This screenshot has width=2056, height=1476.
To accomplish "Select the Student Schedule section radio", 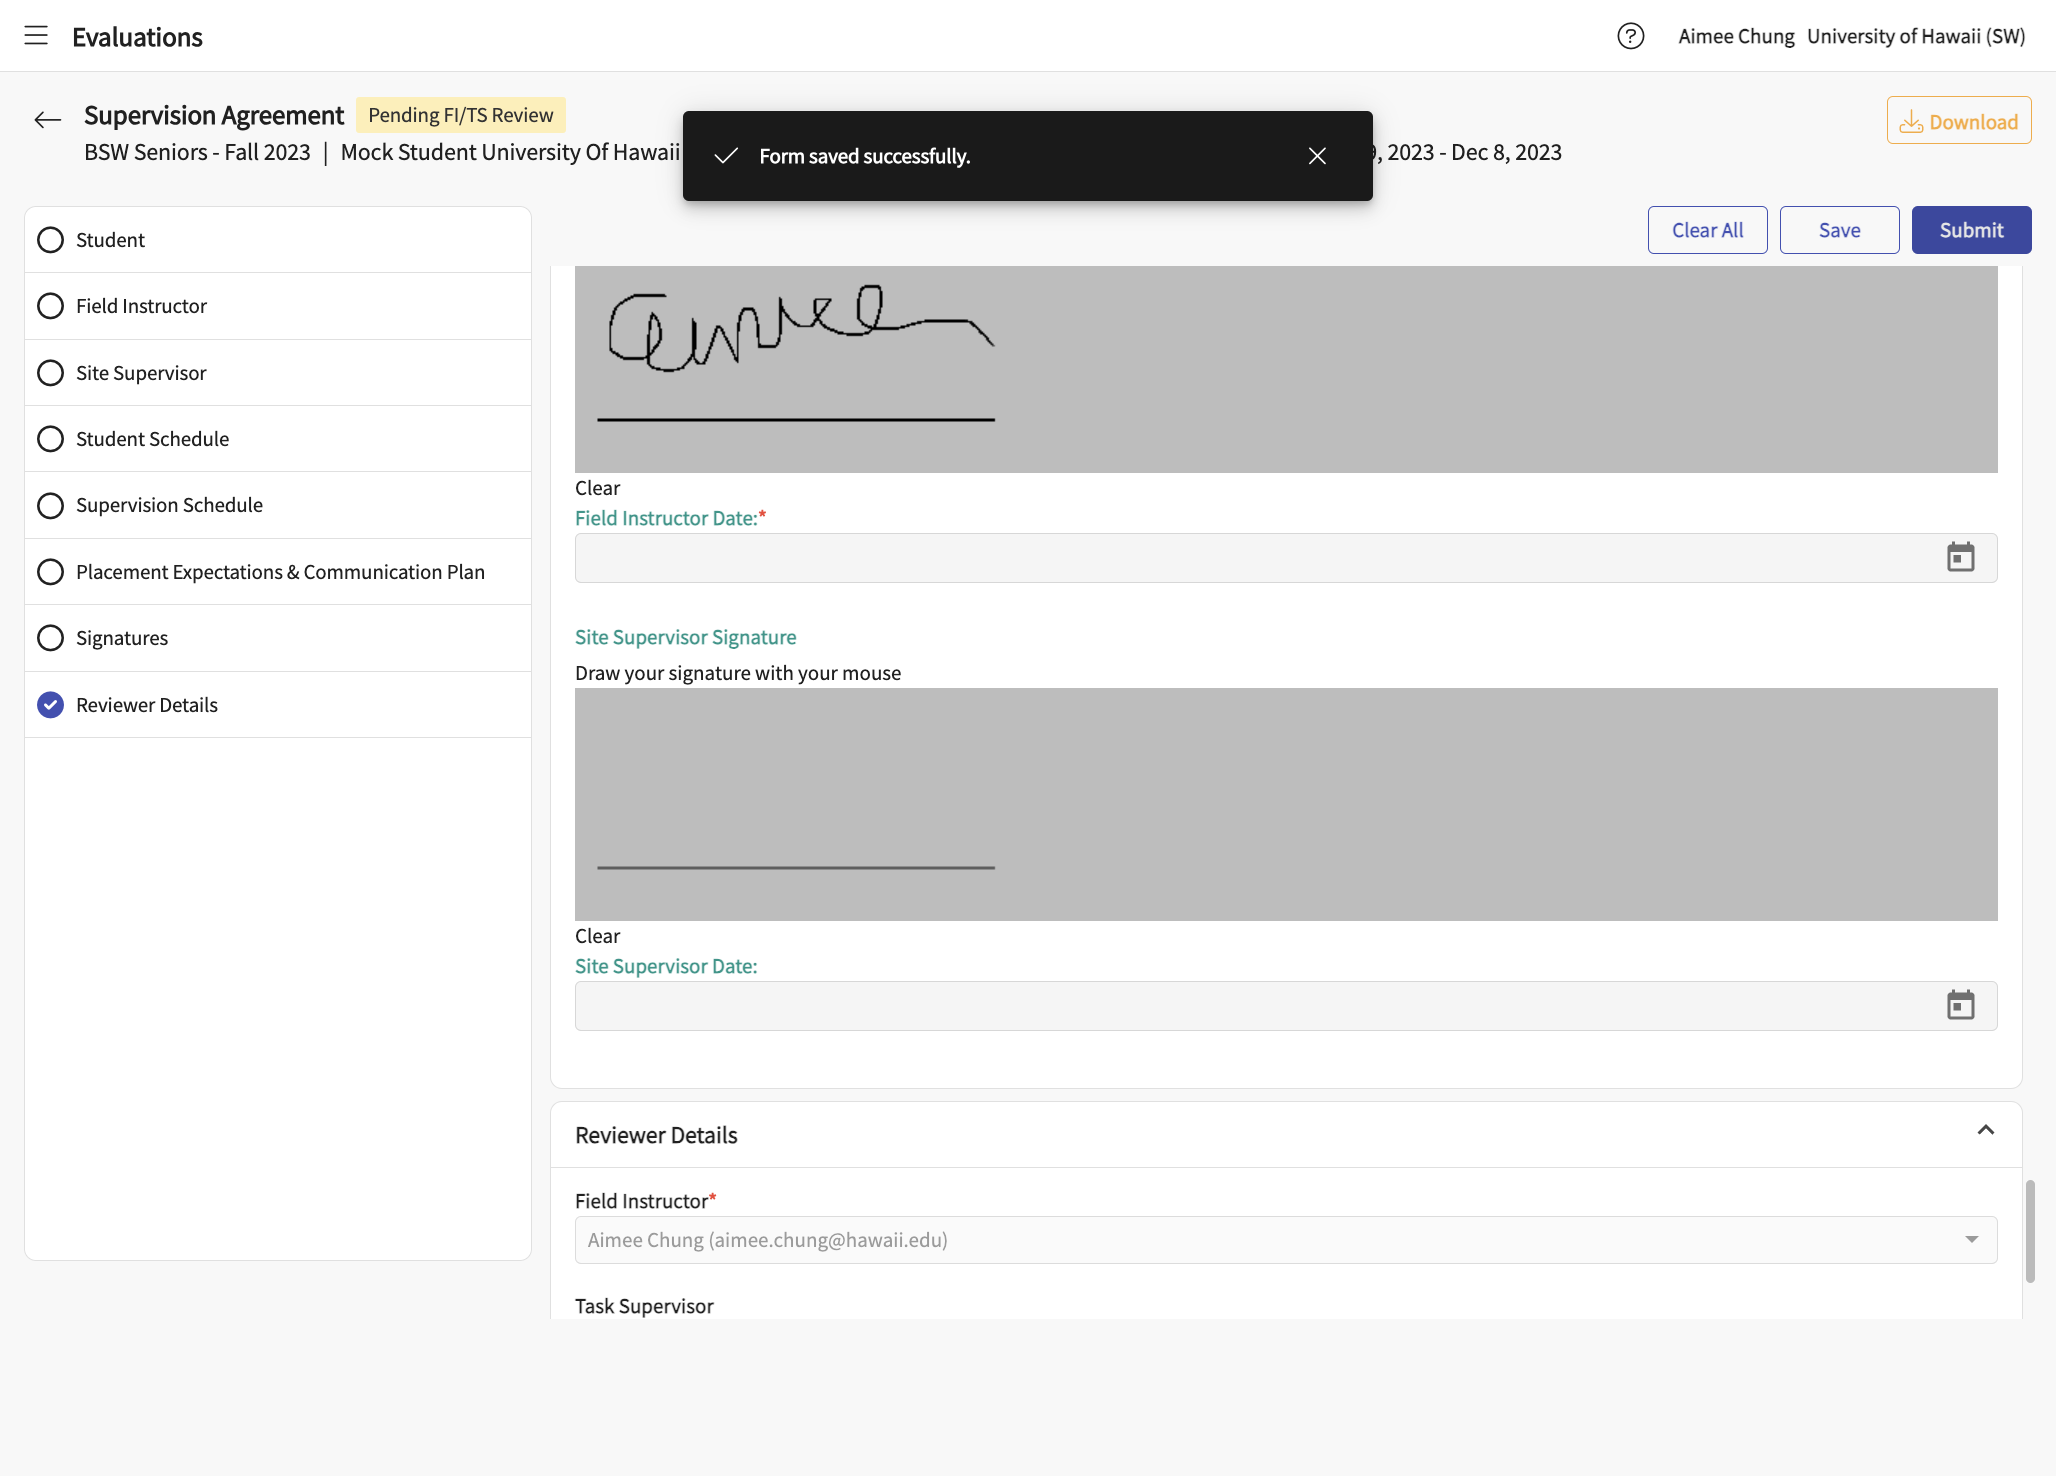I will 50,439.
